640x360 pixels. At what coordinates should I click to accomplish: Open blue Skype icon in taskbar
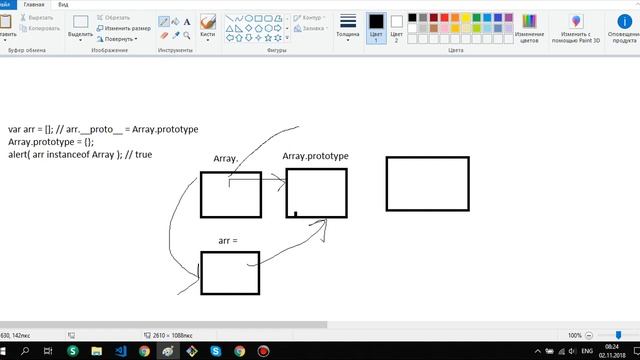click(x=216, y=351)
